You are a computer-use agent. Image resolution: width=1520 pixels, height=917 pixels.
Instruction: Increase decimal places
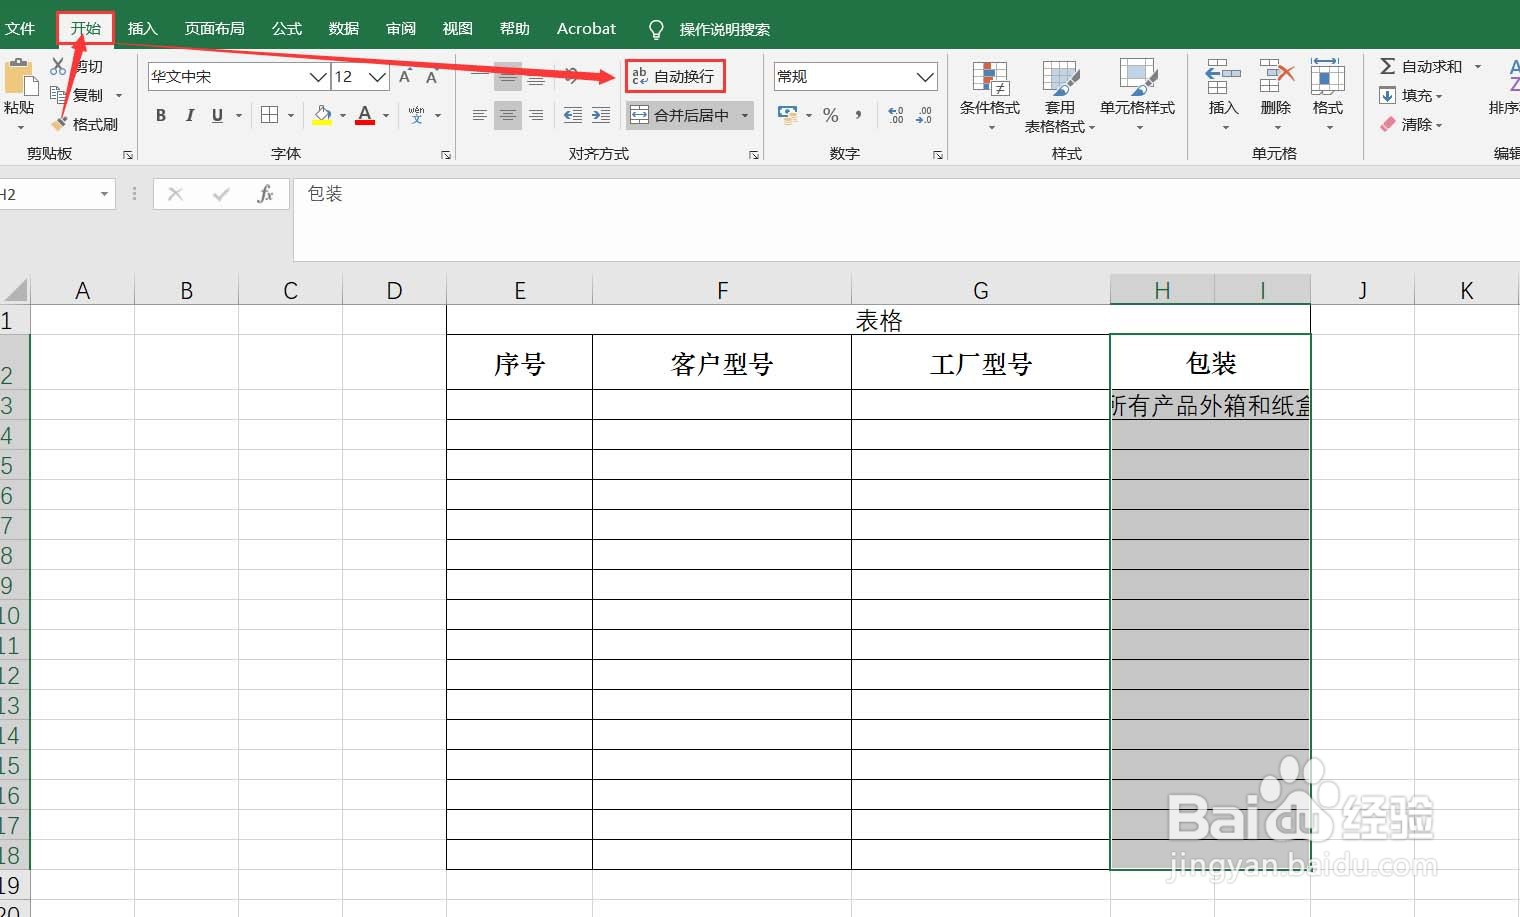click(x=894, y=115)
